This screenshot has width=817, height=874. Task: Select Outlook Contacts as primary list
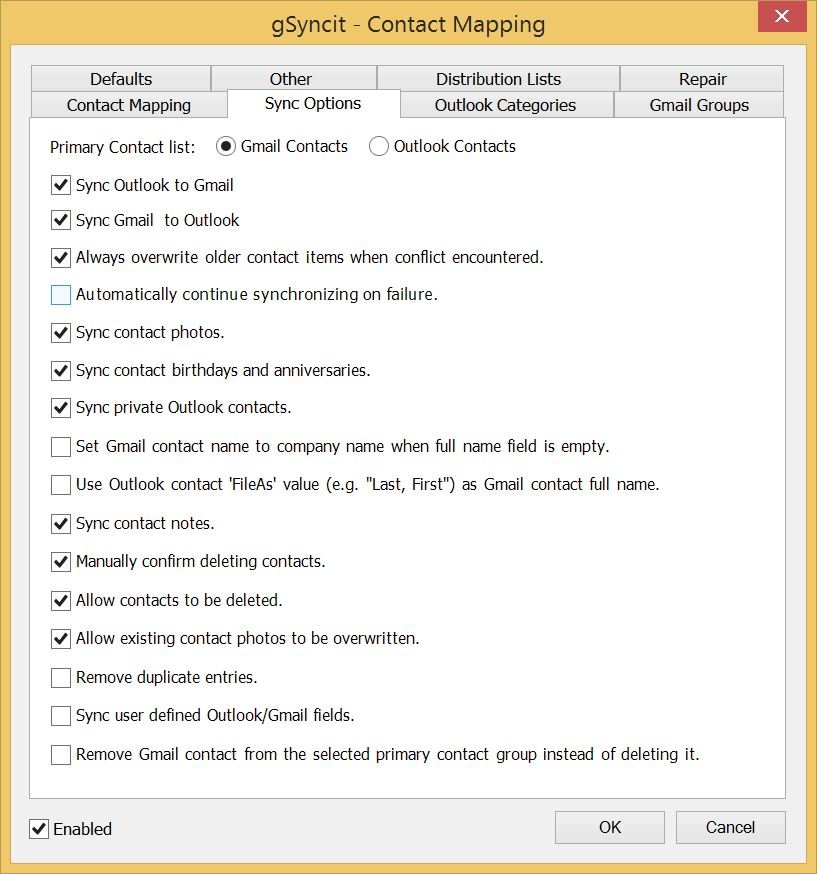(378, 147)
